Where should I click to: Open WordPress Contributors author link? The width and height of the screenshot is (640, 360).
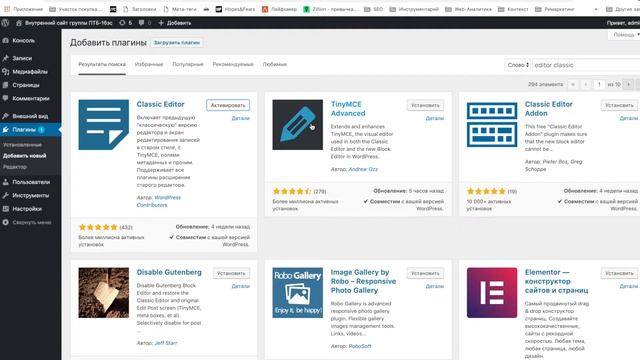pyautogui.click(x=159, y=201)
